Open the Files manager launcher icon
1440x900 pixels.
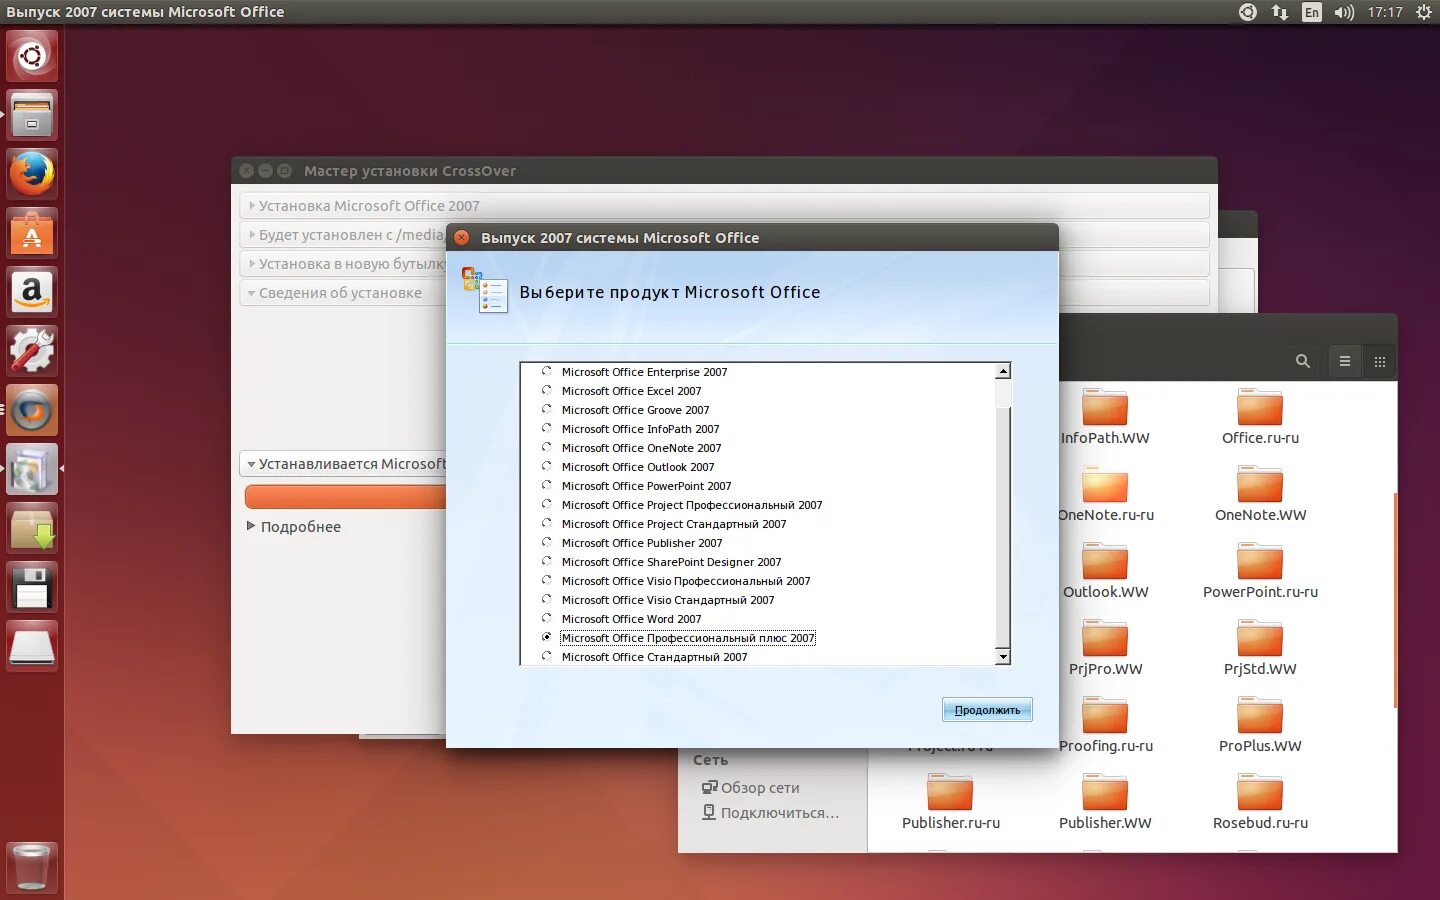pos(32,115)
